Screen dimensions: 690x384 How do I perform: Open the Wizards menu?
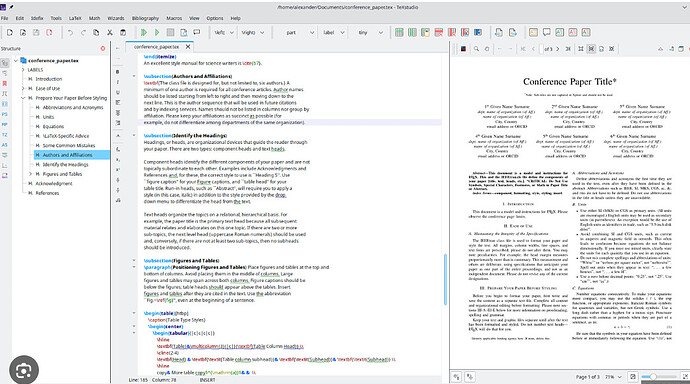pyautogui.click(x=116, y=18)
